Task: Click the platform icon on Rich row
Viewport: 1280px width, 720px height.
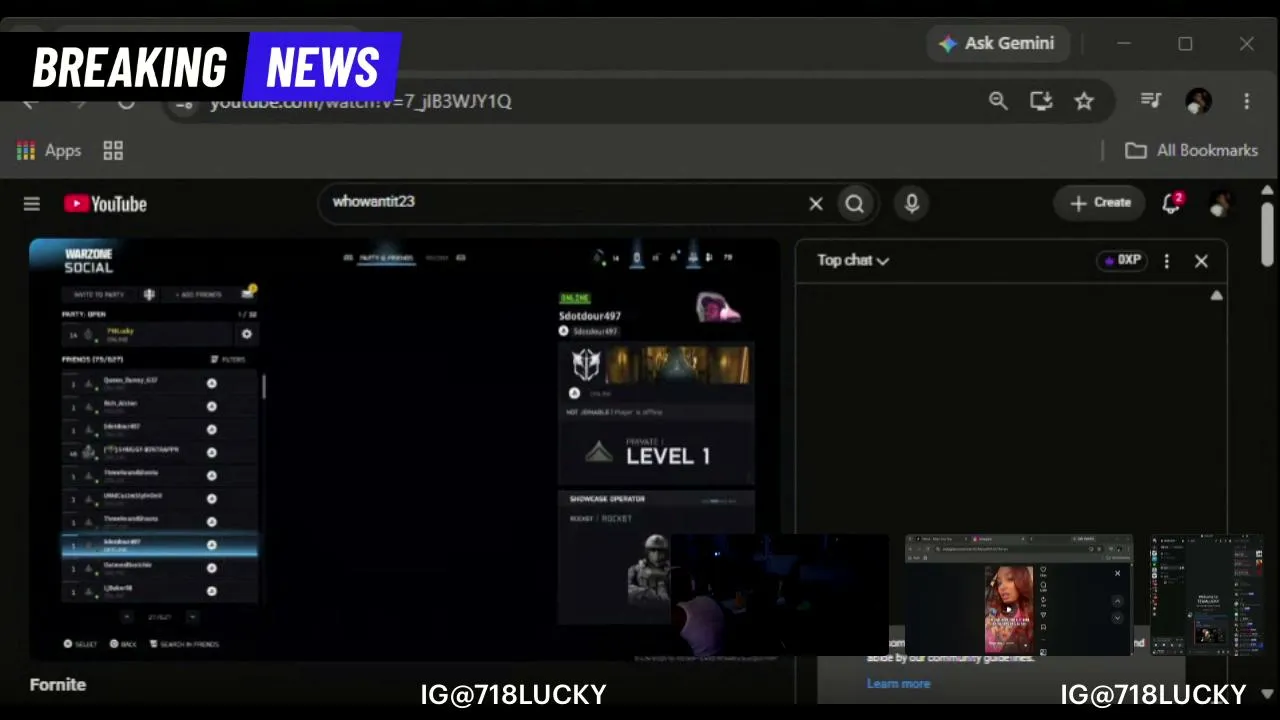Action: 211,407
